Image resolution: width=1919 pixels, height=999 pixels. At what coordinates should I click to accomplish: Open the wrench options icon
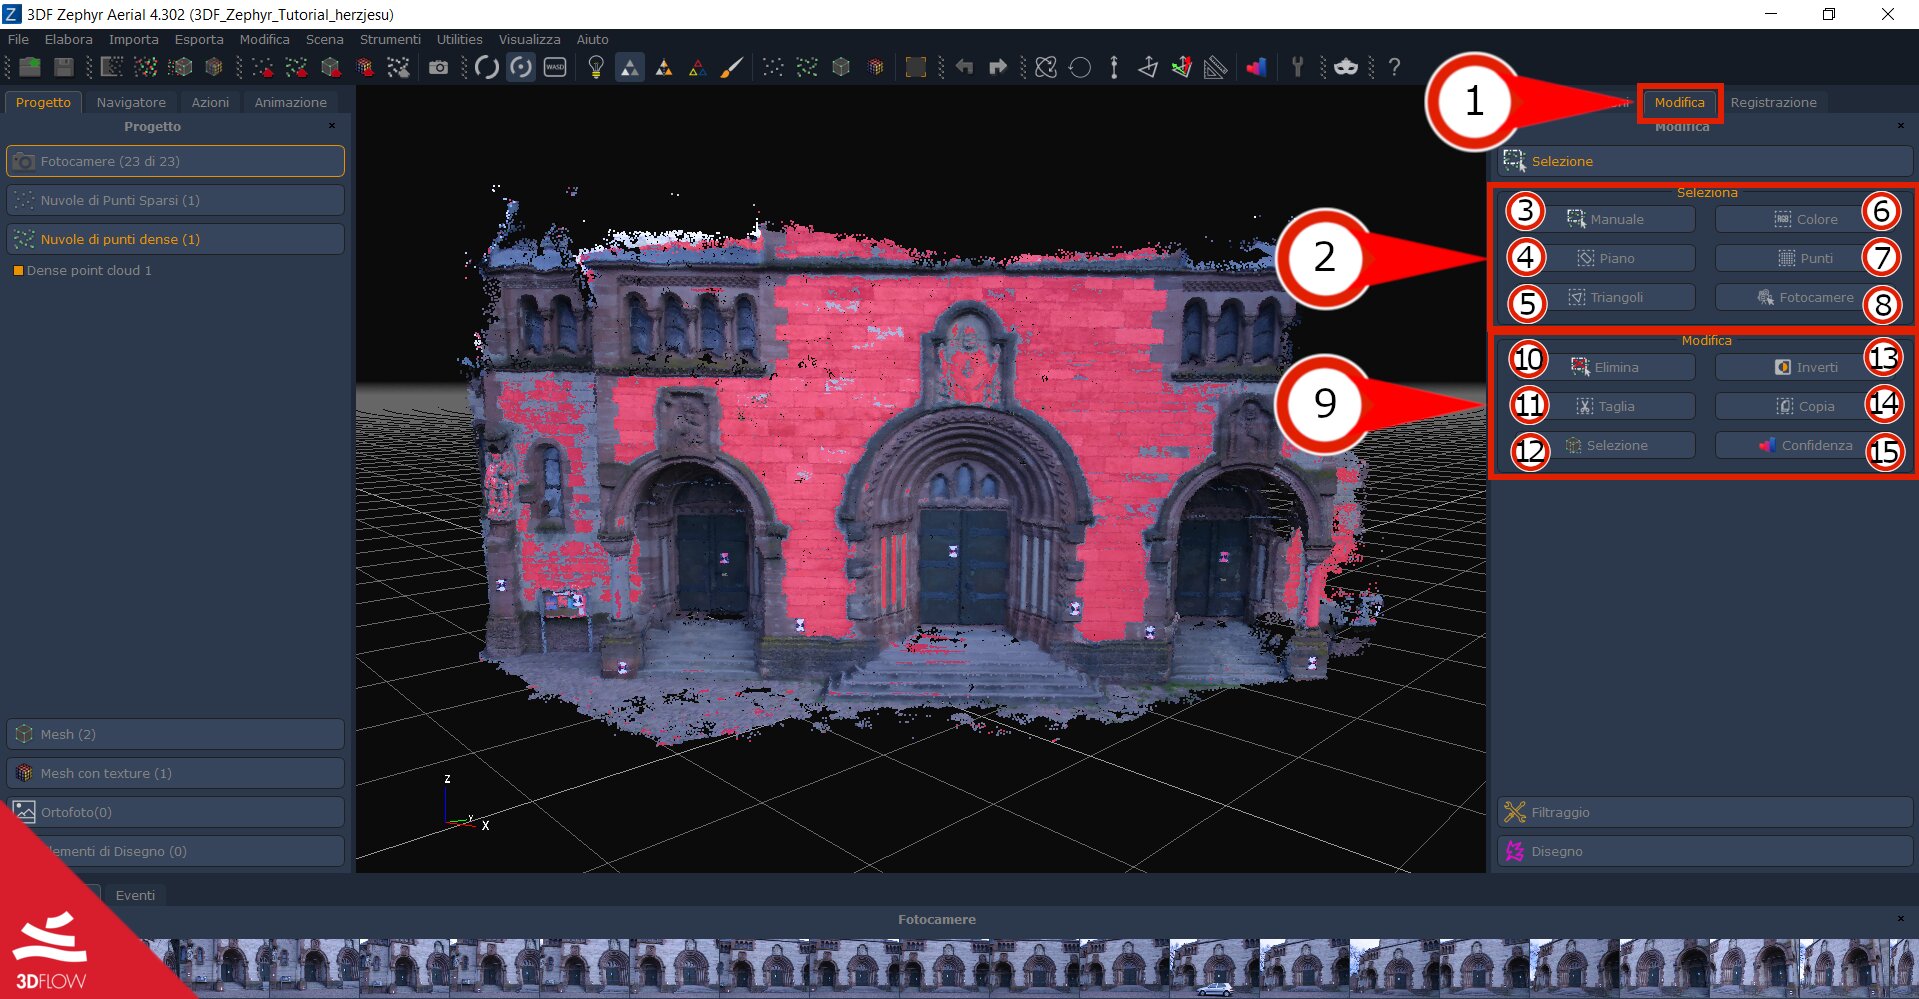tap(1298, 67)
